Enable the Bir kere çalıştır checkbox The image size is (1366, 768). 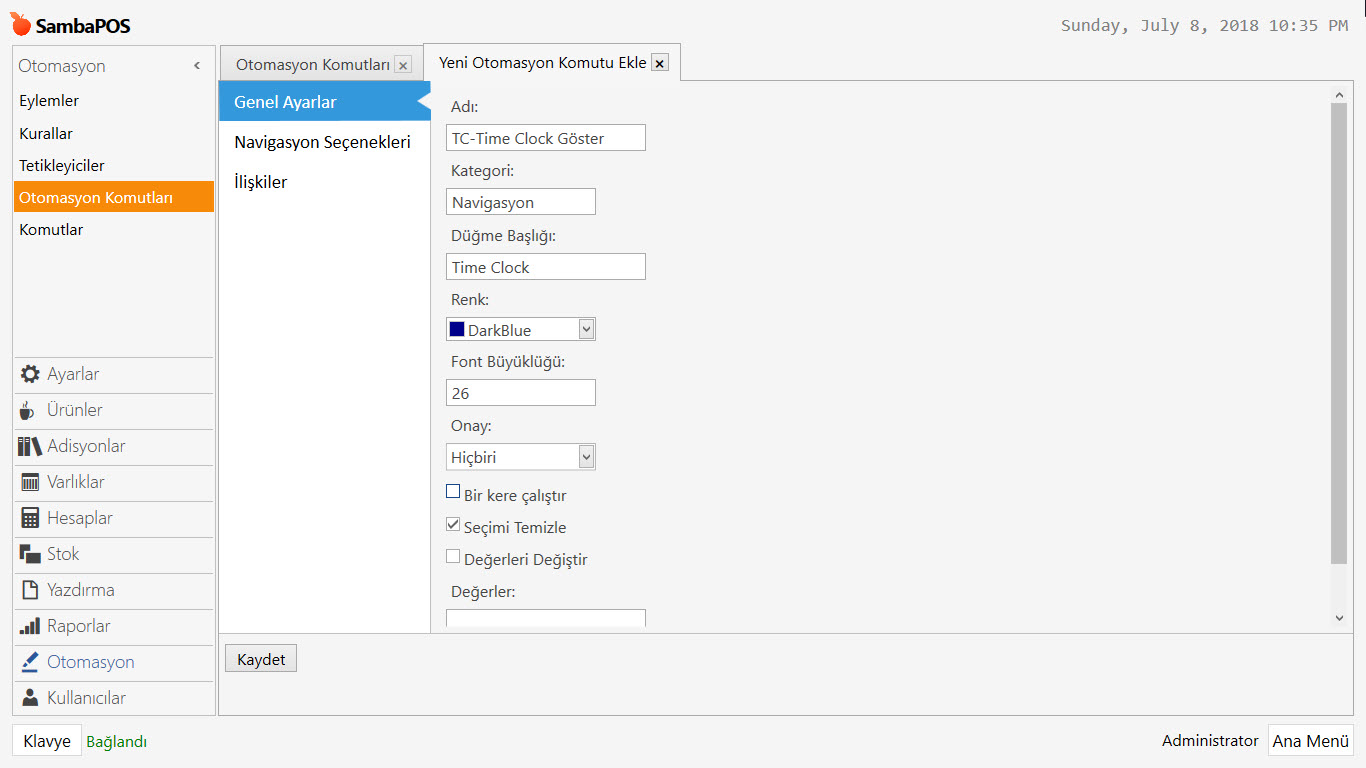[453, 491]
